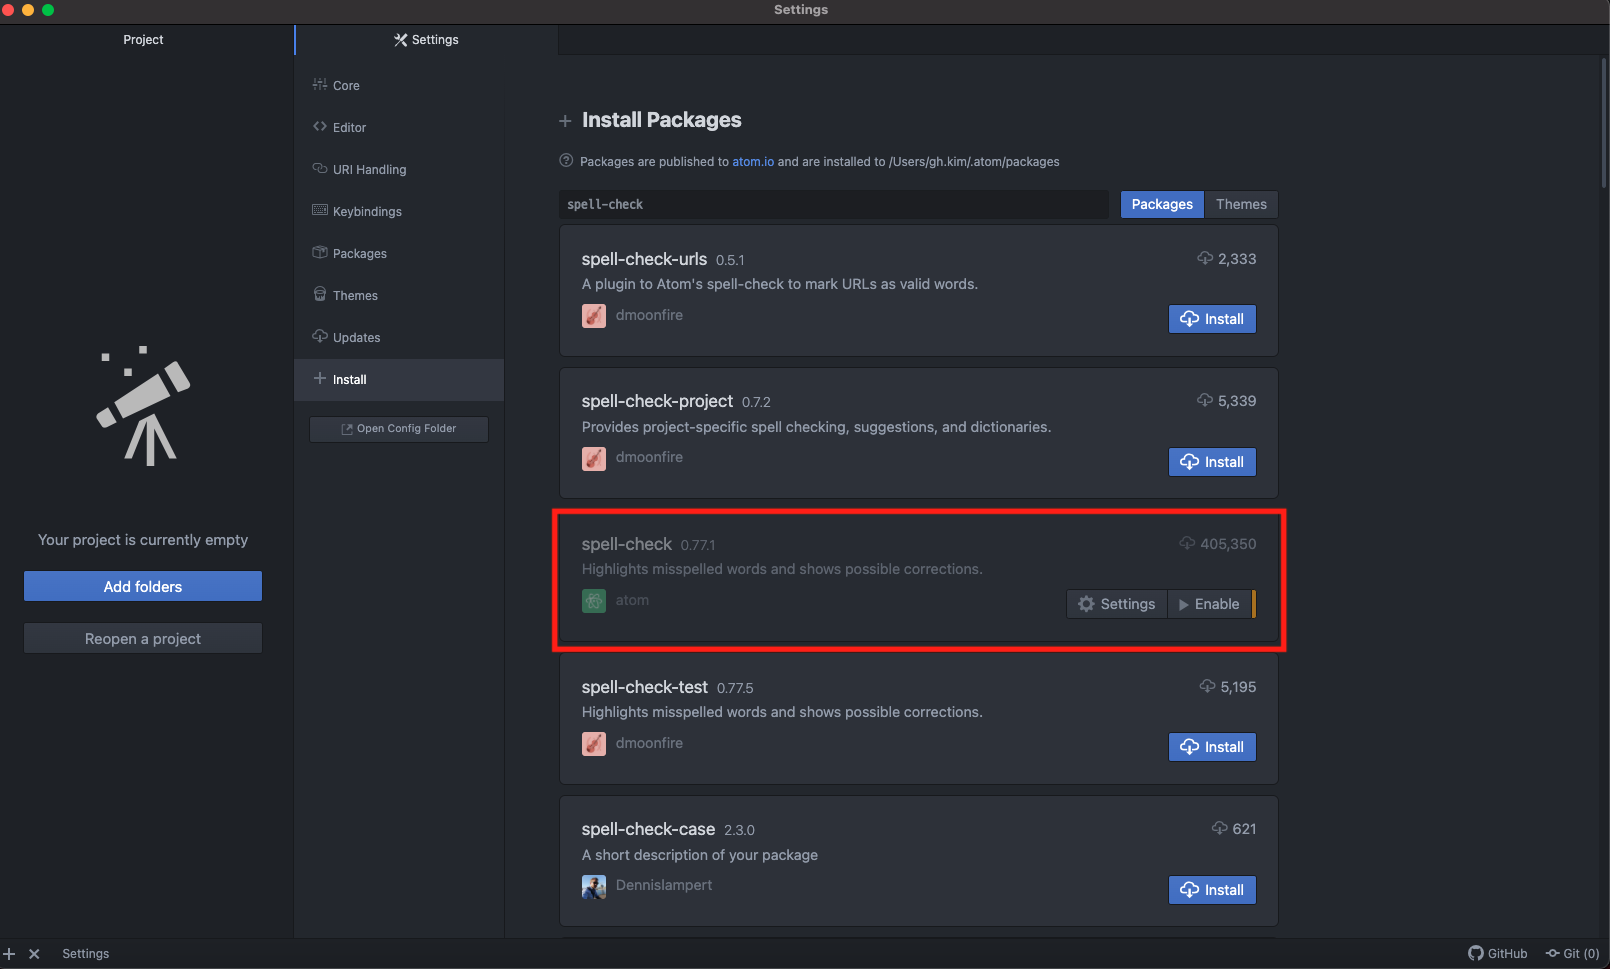Open the spell-check-project package title
1610x969 pixels.
(x=657, y=401)
